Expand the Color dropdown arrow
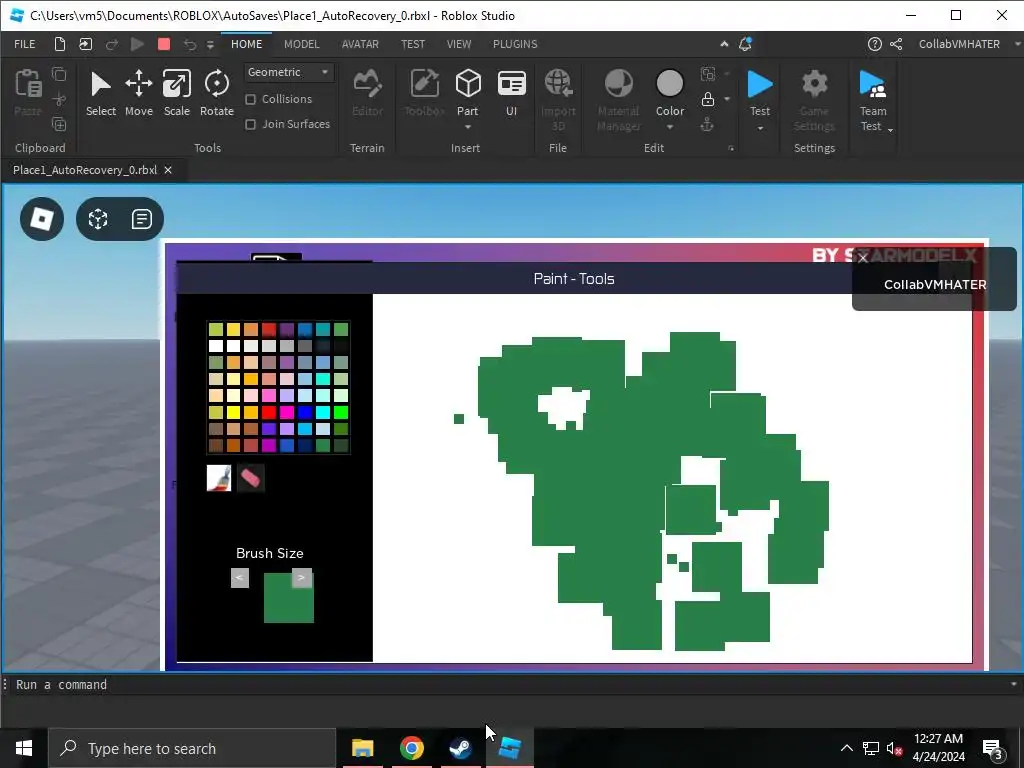1024x768 pixels. coord(670,127)
